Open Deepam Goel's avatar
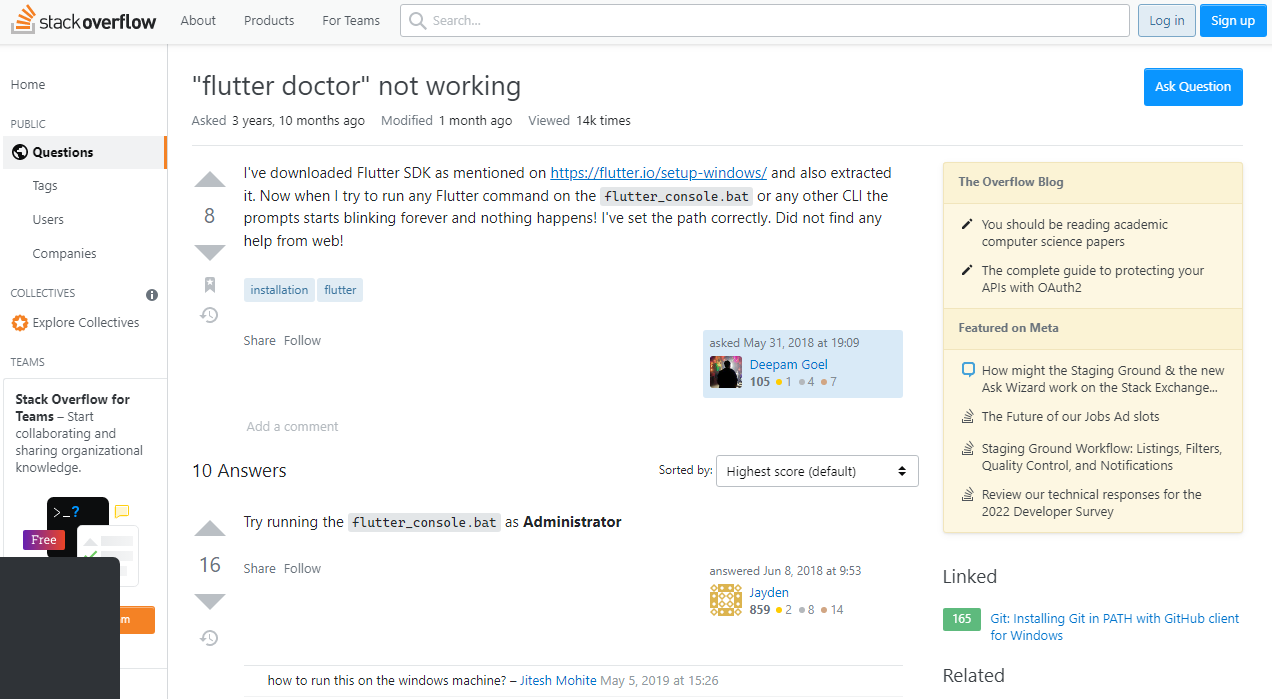Image resolution: width=1272 pixels, height=699 pixels. click(x=726, y=372)
